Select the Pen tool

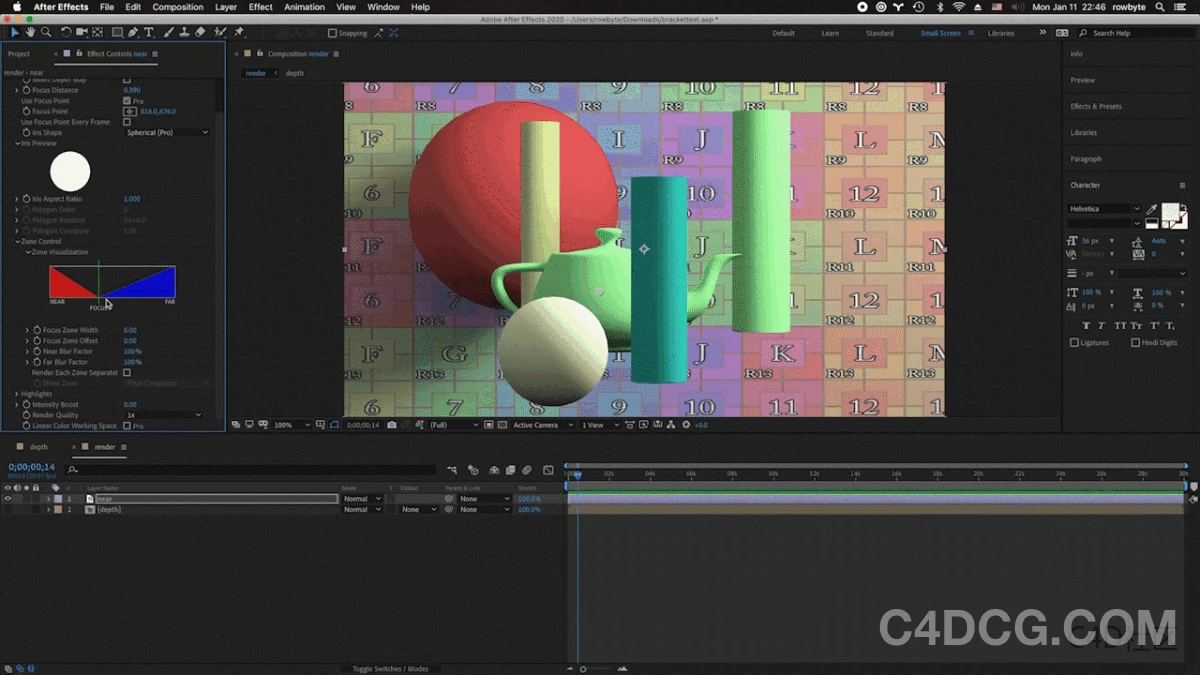132,32
